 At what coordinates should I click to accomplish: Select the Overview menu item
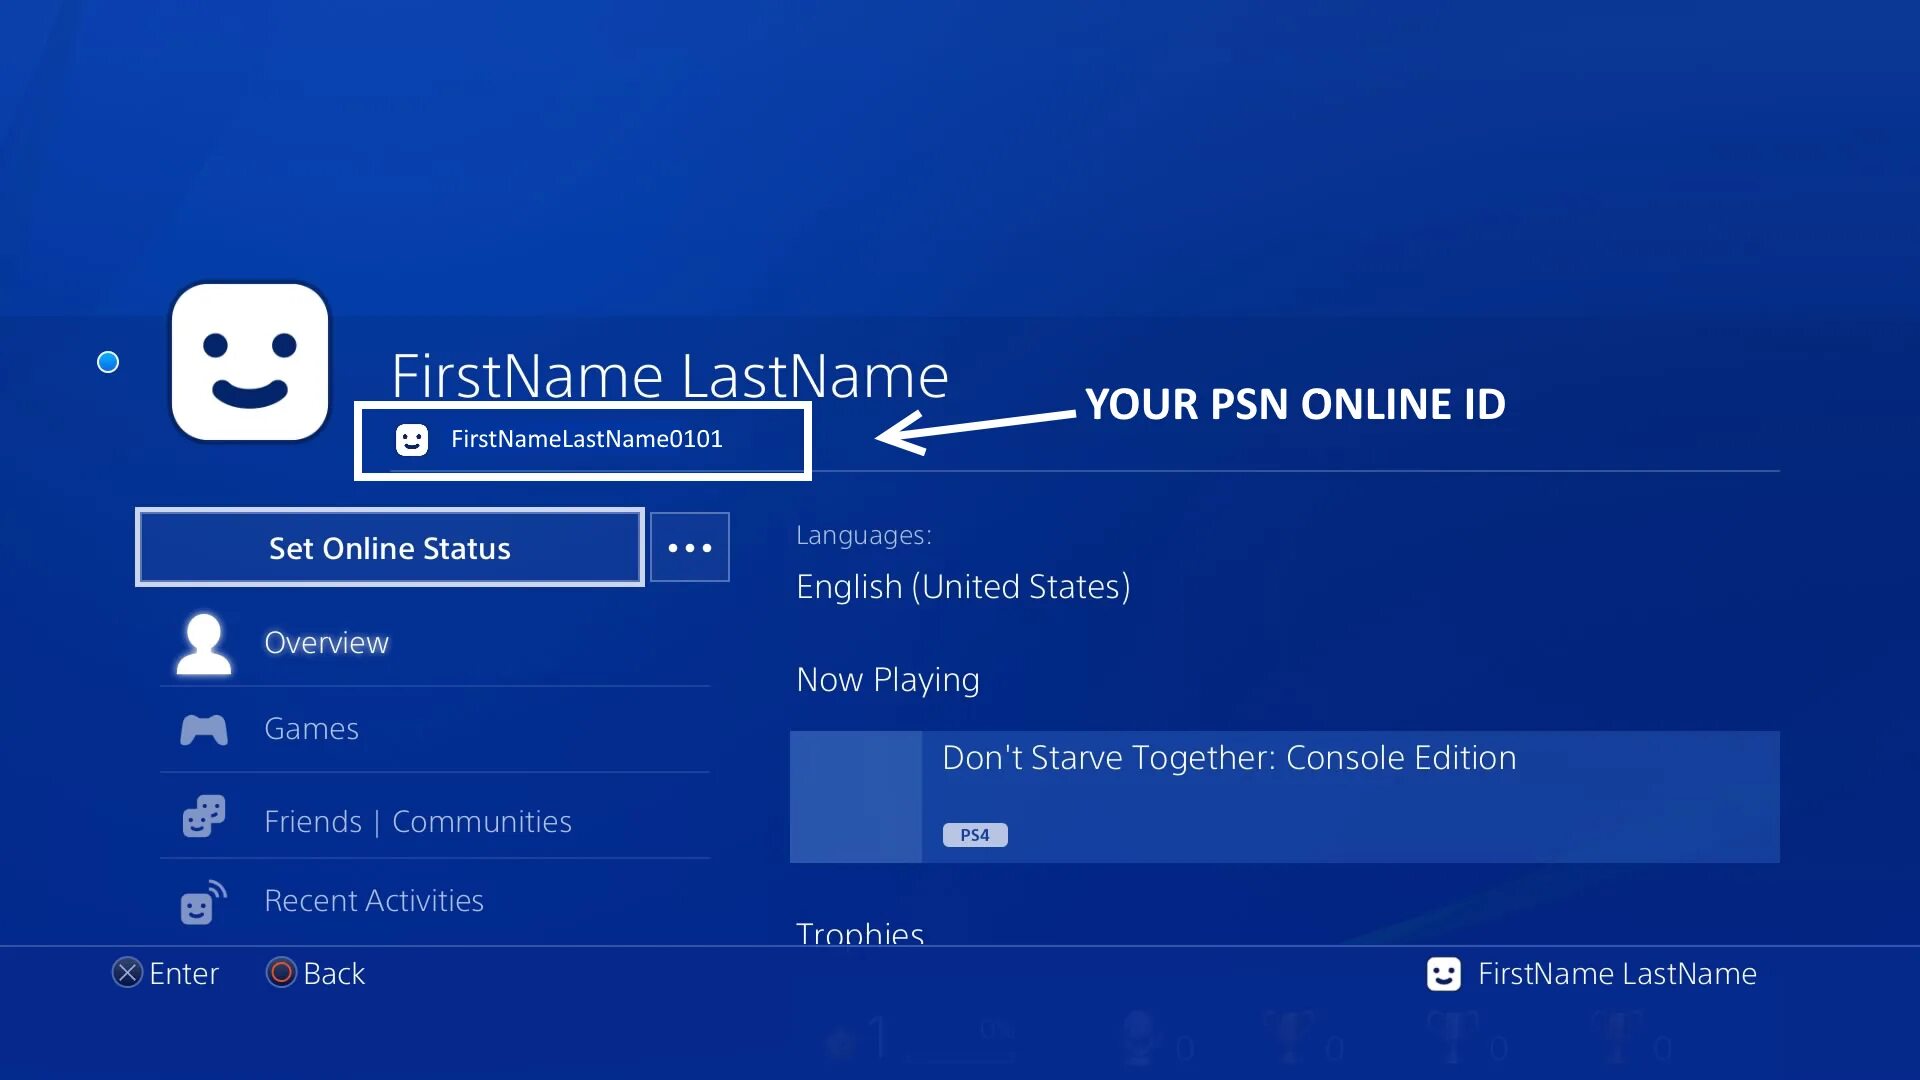[x=326, y=643]
